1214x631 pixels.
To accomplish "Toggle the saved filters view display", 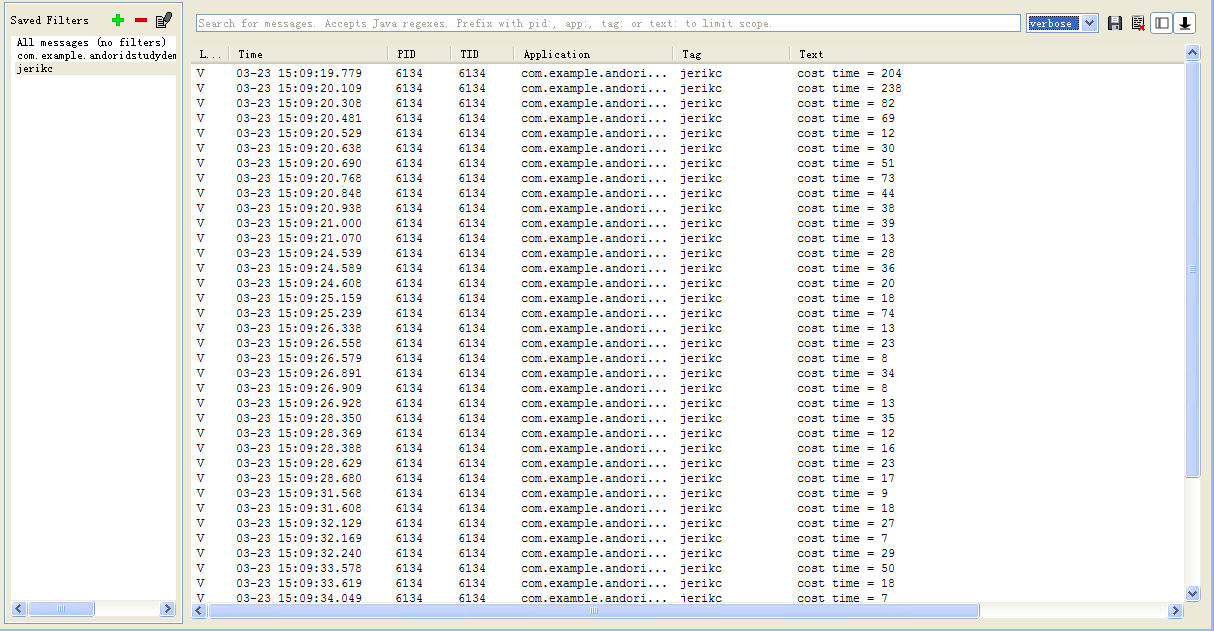I will click(1161, 23).
